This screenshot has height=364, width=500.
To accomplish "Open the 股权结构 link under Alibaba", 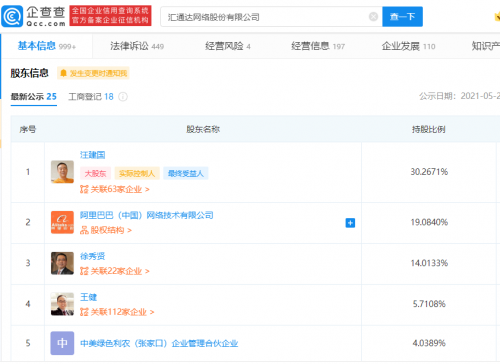I will (106, 230).
